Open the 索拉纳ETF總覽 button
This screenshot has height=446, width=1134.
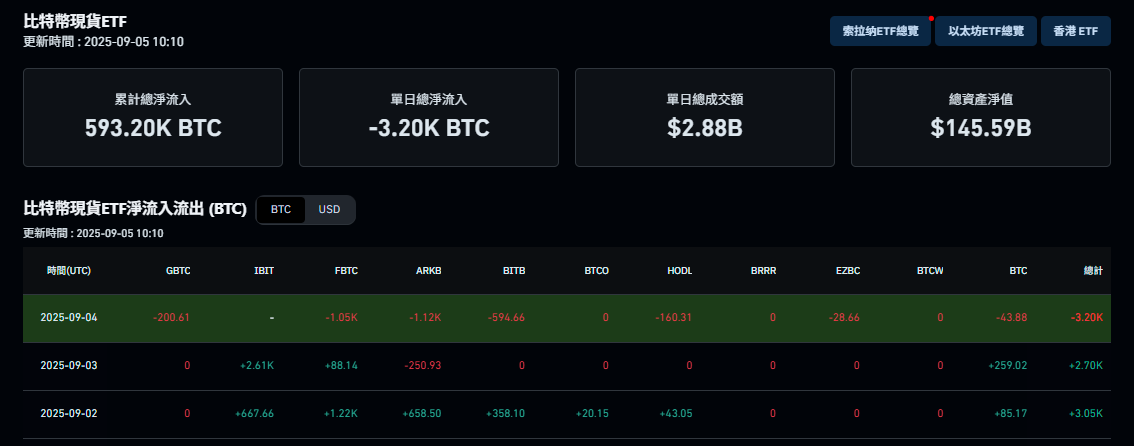[880, 31]
